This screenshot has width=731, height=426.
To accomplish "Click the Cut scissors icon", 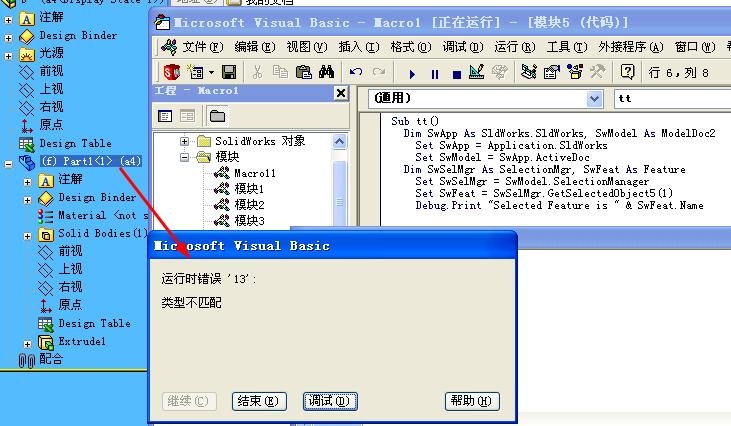I will coord(257,72).
